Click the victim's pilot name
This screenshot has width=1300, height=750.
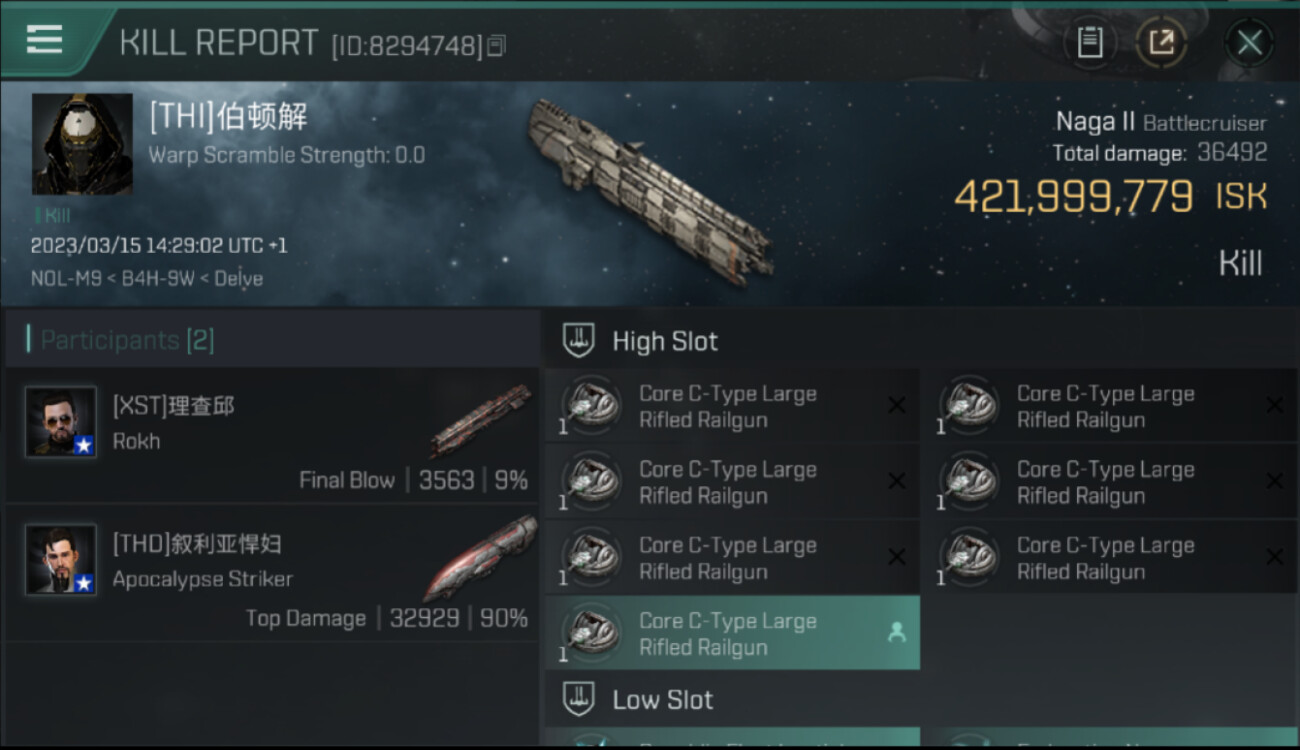pos(228,117)
